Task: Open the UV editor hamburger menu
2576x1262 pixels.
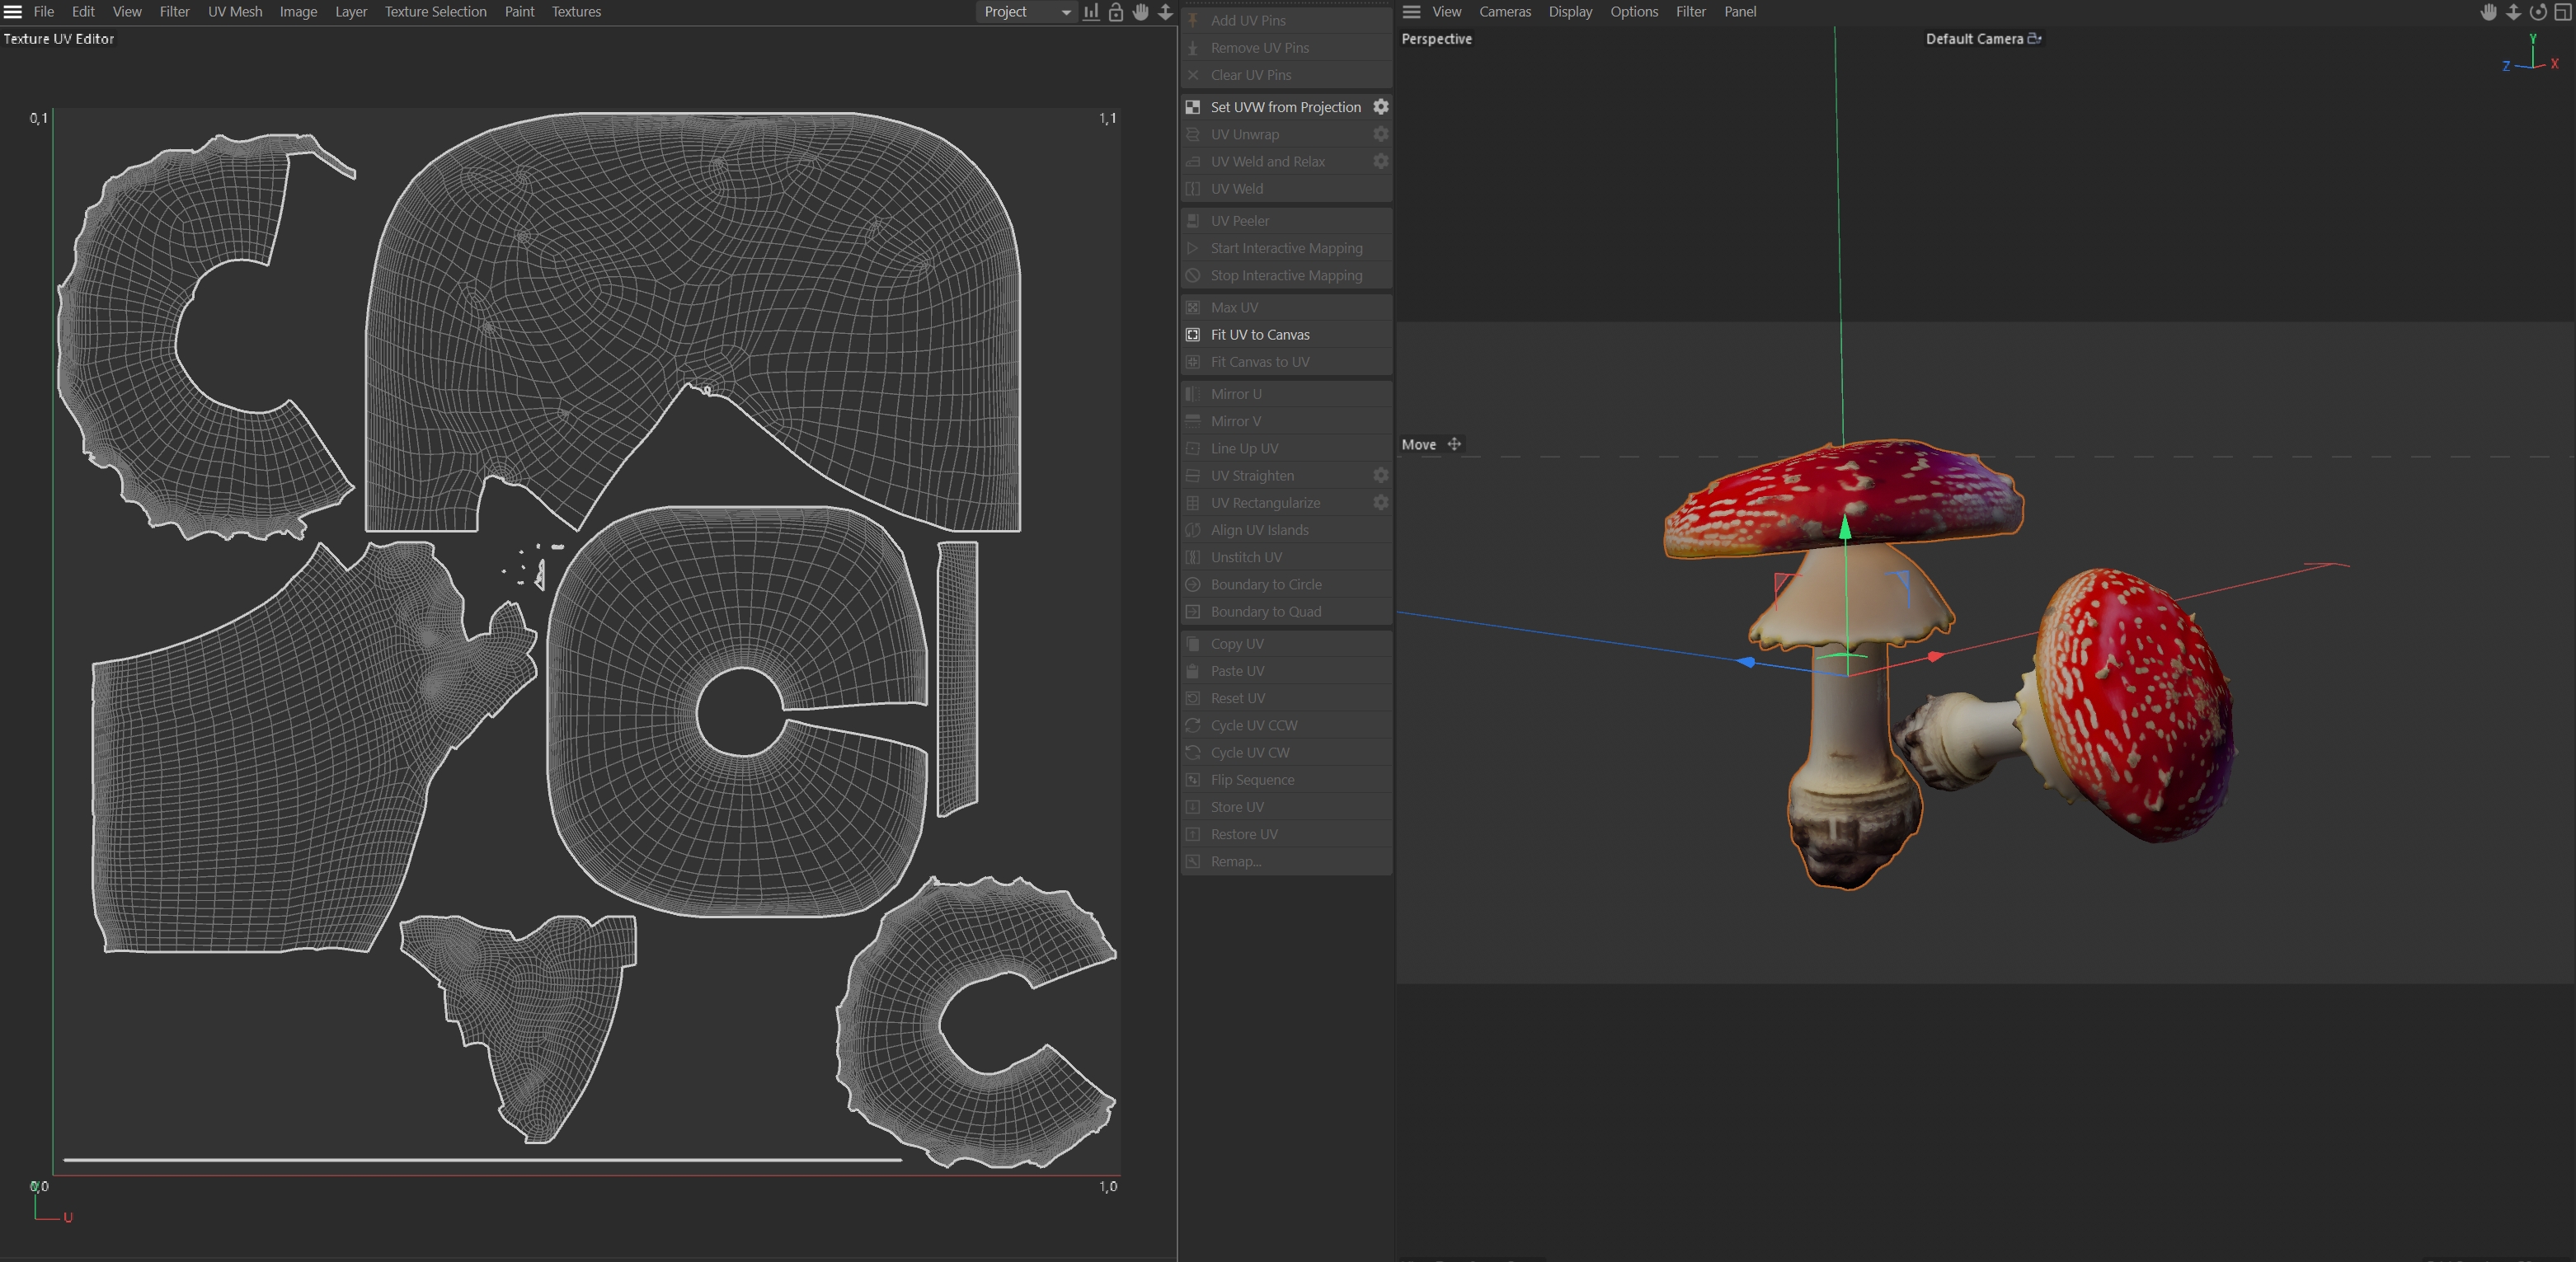Action: tap(13, 12)
